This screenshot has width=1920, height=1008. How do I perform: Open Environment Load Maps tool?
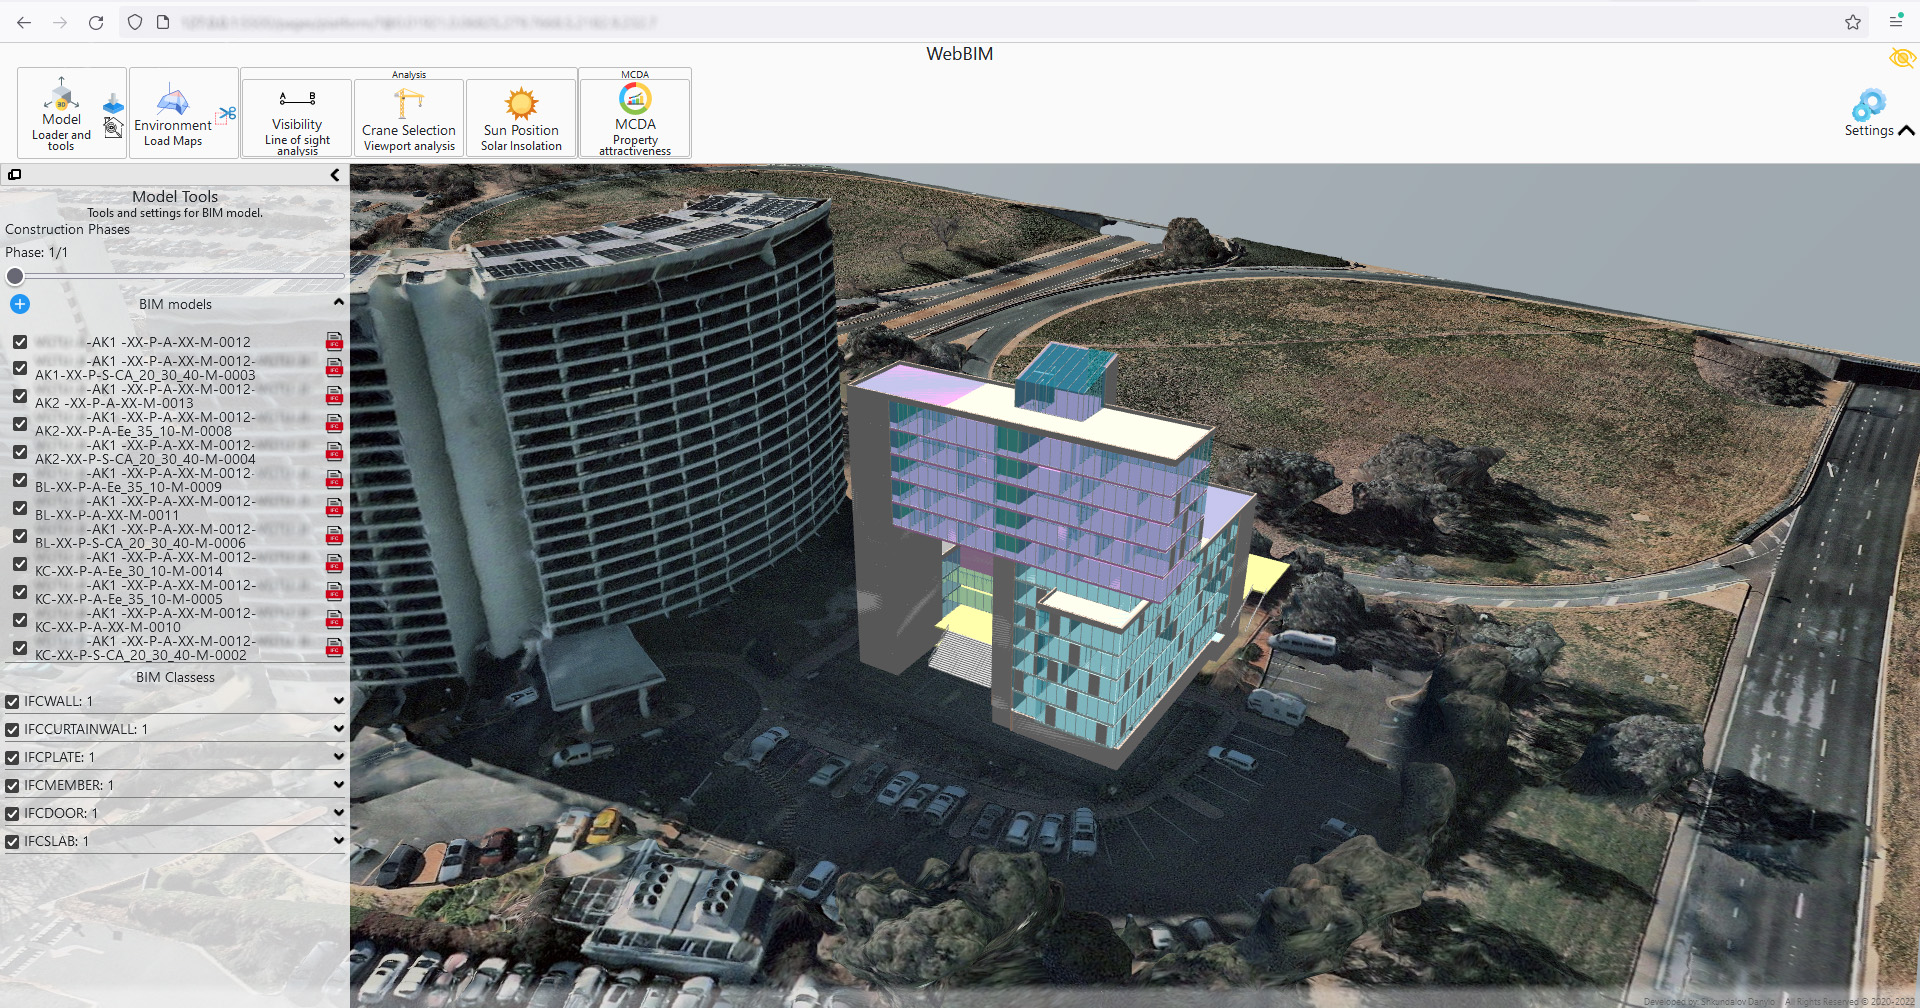tap(173, 113)
